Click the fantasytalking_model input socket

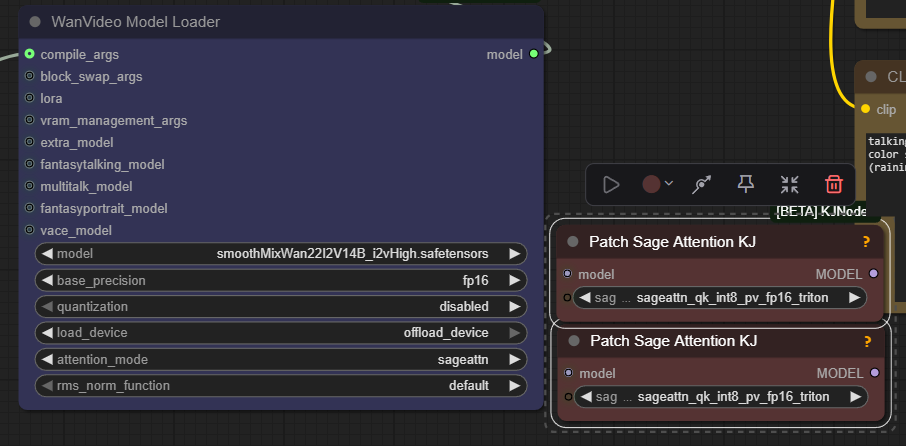click(29, 164)
